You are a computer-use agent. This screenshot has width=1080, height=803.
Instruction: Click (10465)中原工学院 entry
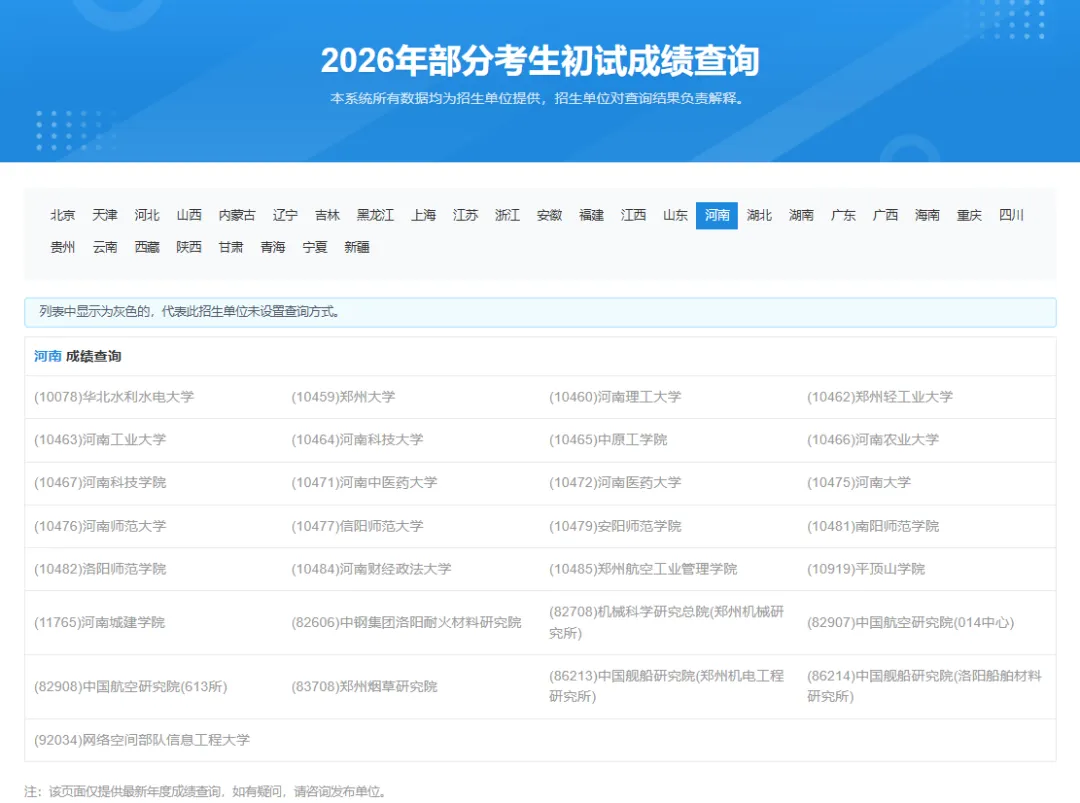coord(608,440)
